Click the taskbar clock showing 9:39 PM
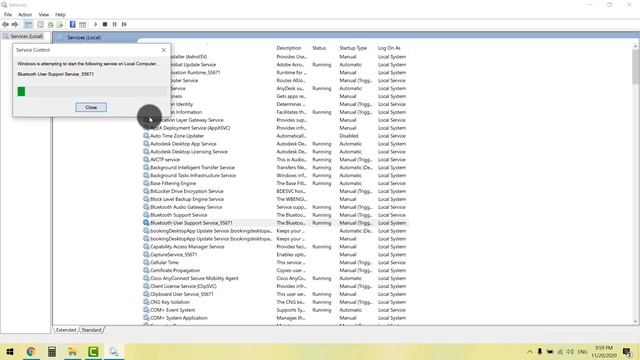Image resolution: width=640 pixels, height=360 pixels. coord(604,351)
